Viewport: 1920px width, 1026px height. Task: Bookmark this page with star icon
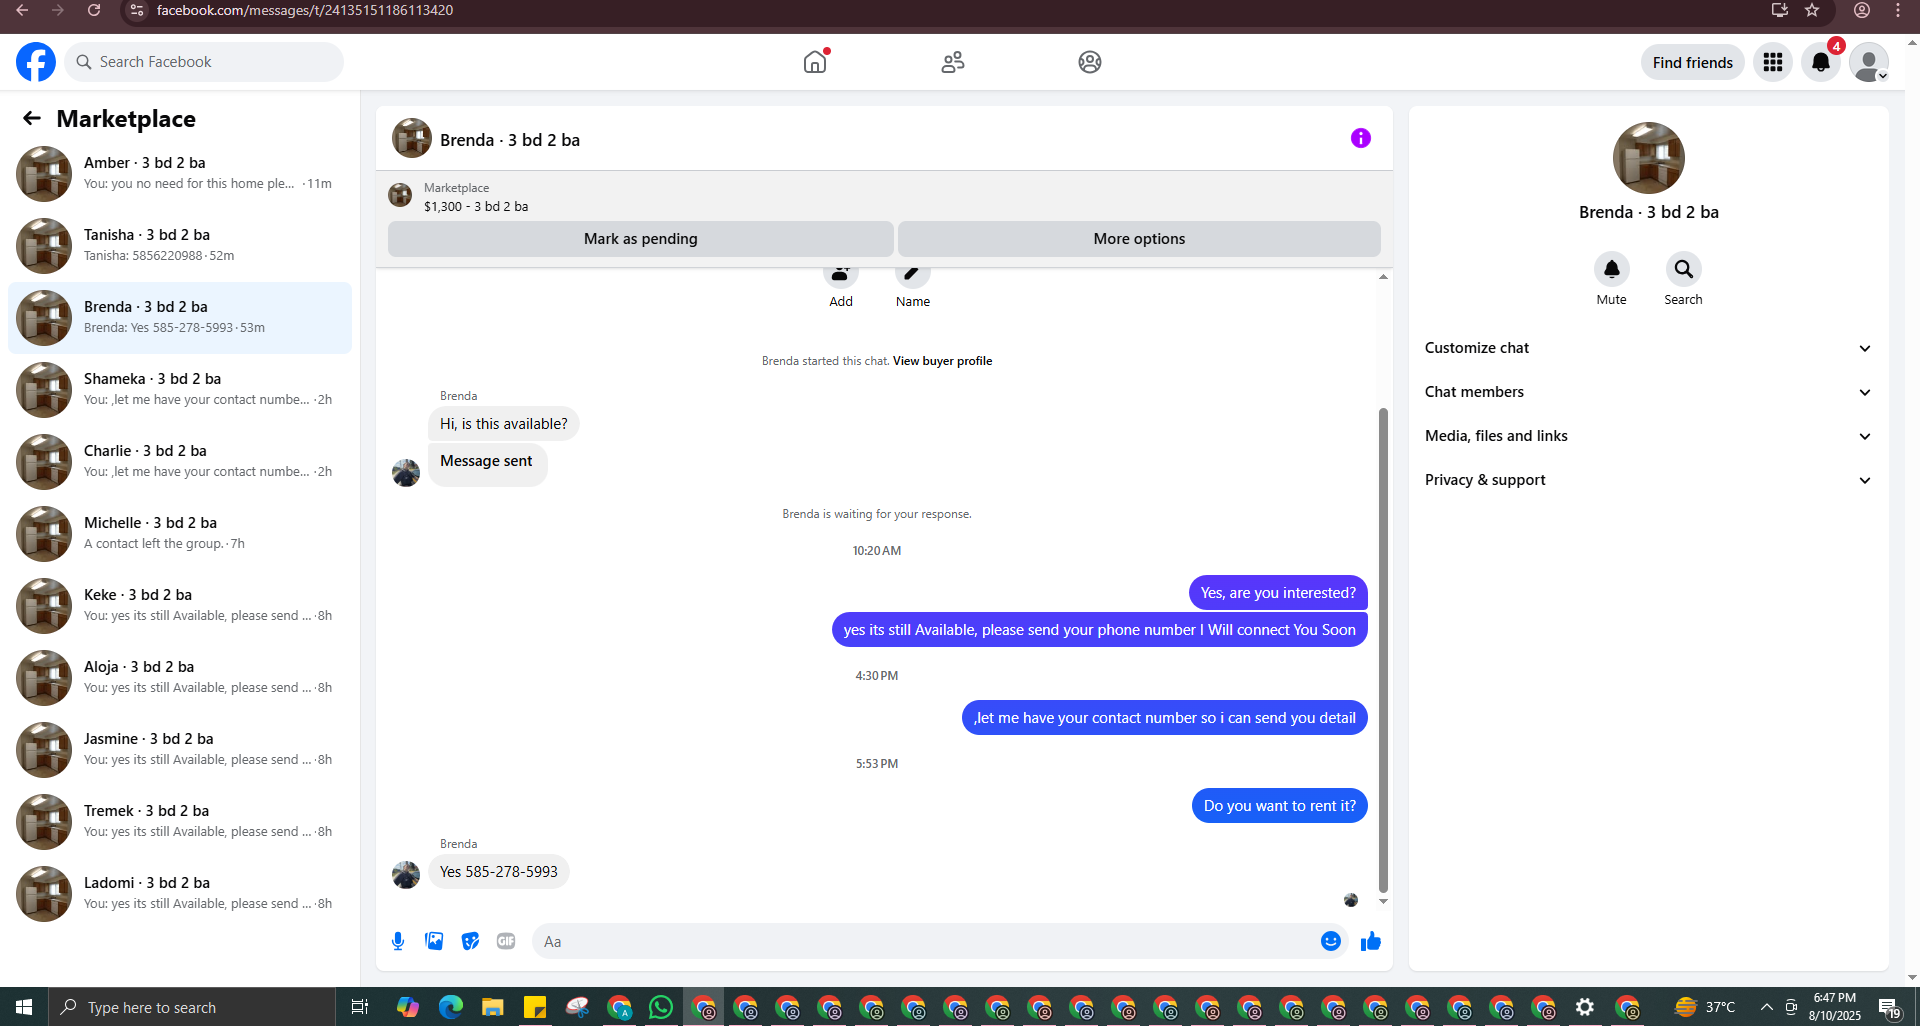point(1812,10)
